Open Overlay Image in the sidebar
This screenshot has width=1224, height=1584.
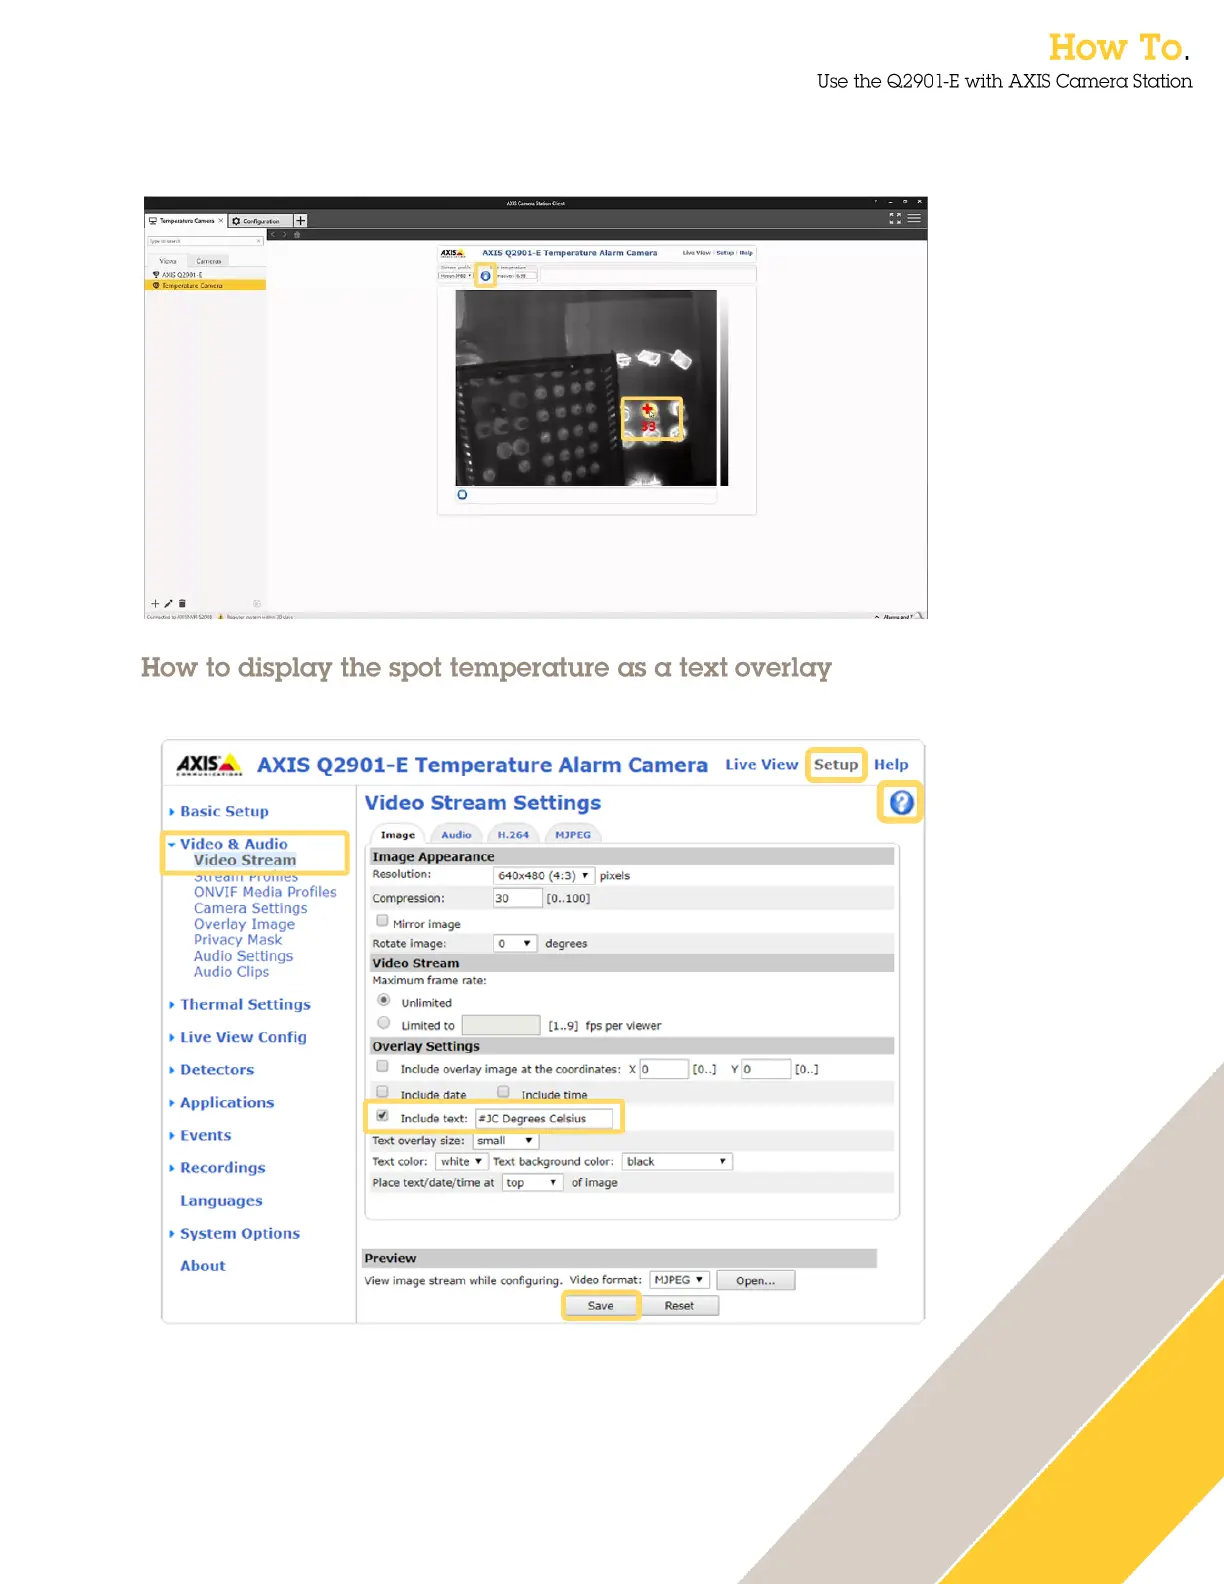tap(244, 924)
